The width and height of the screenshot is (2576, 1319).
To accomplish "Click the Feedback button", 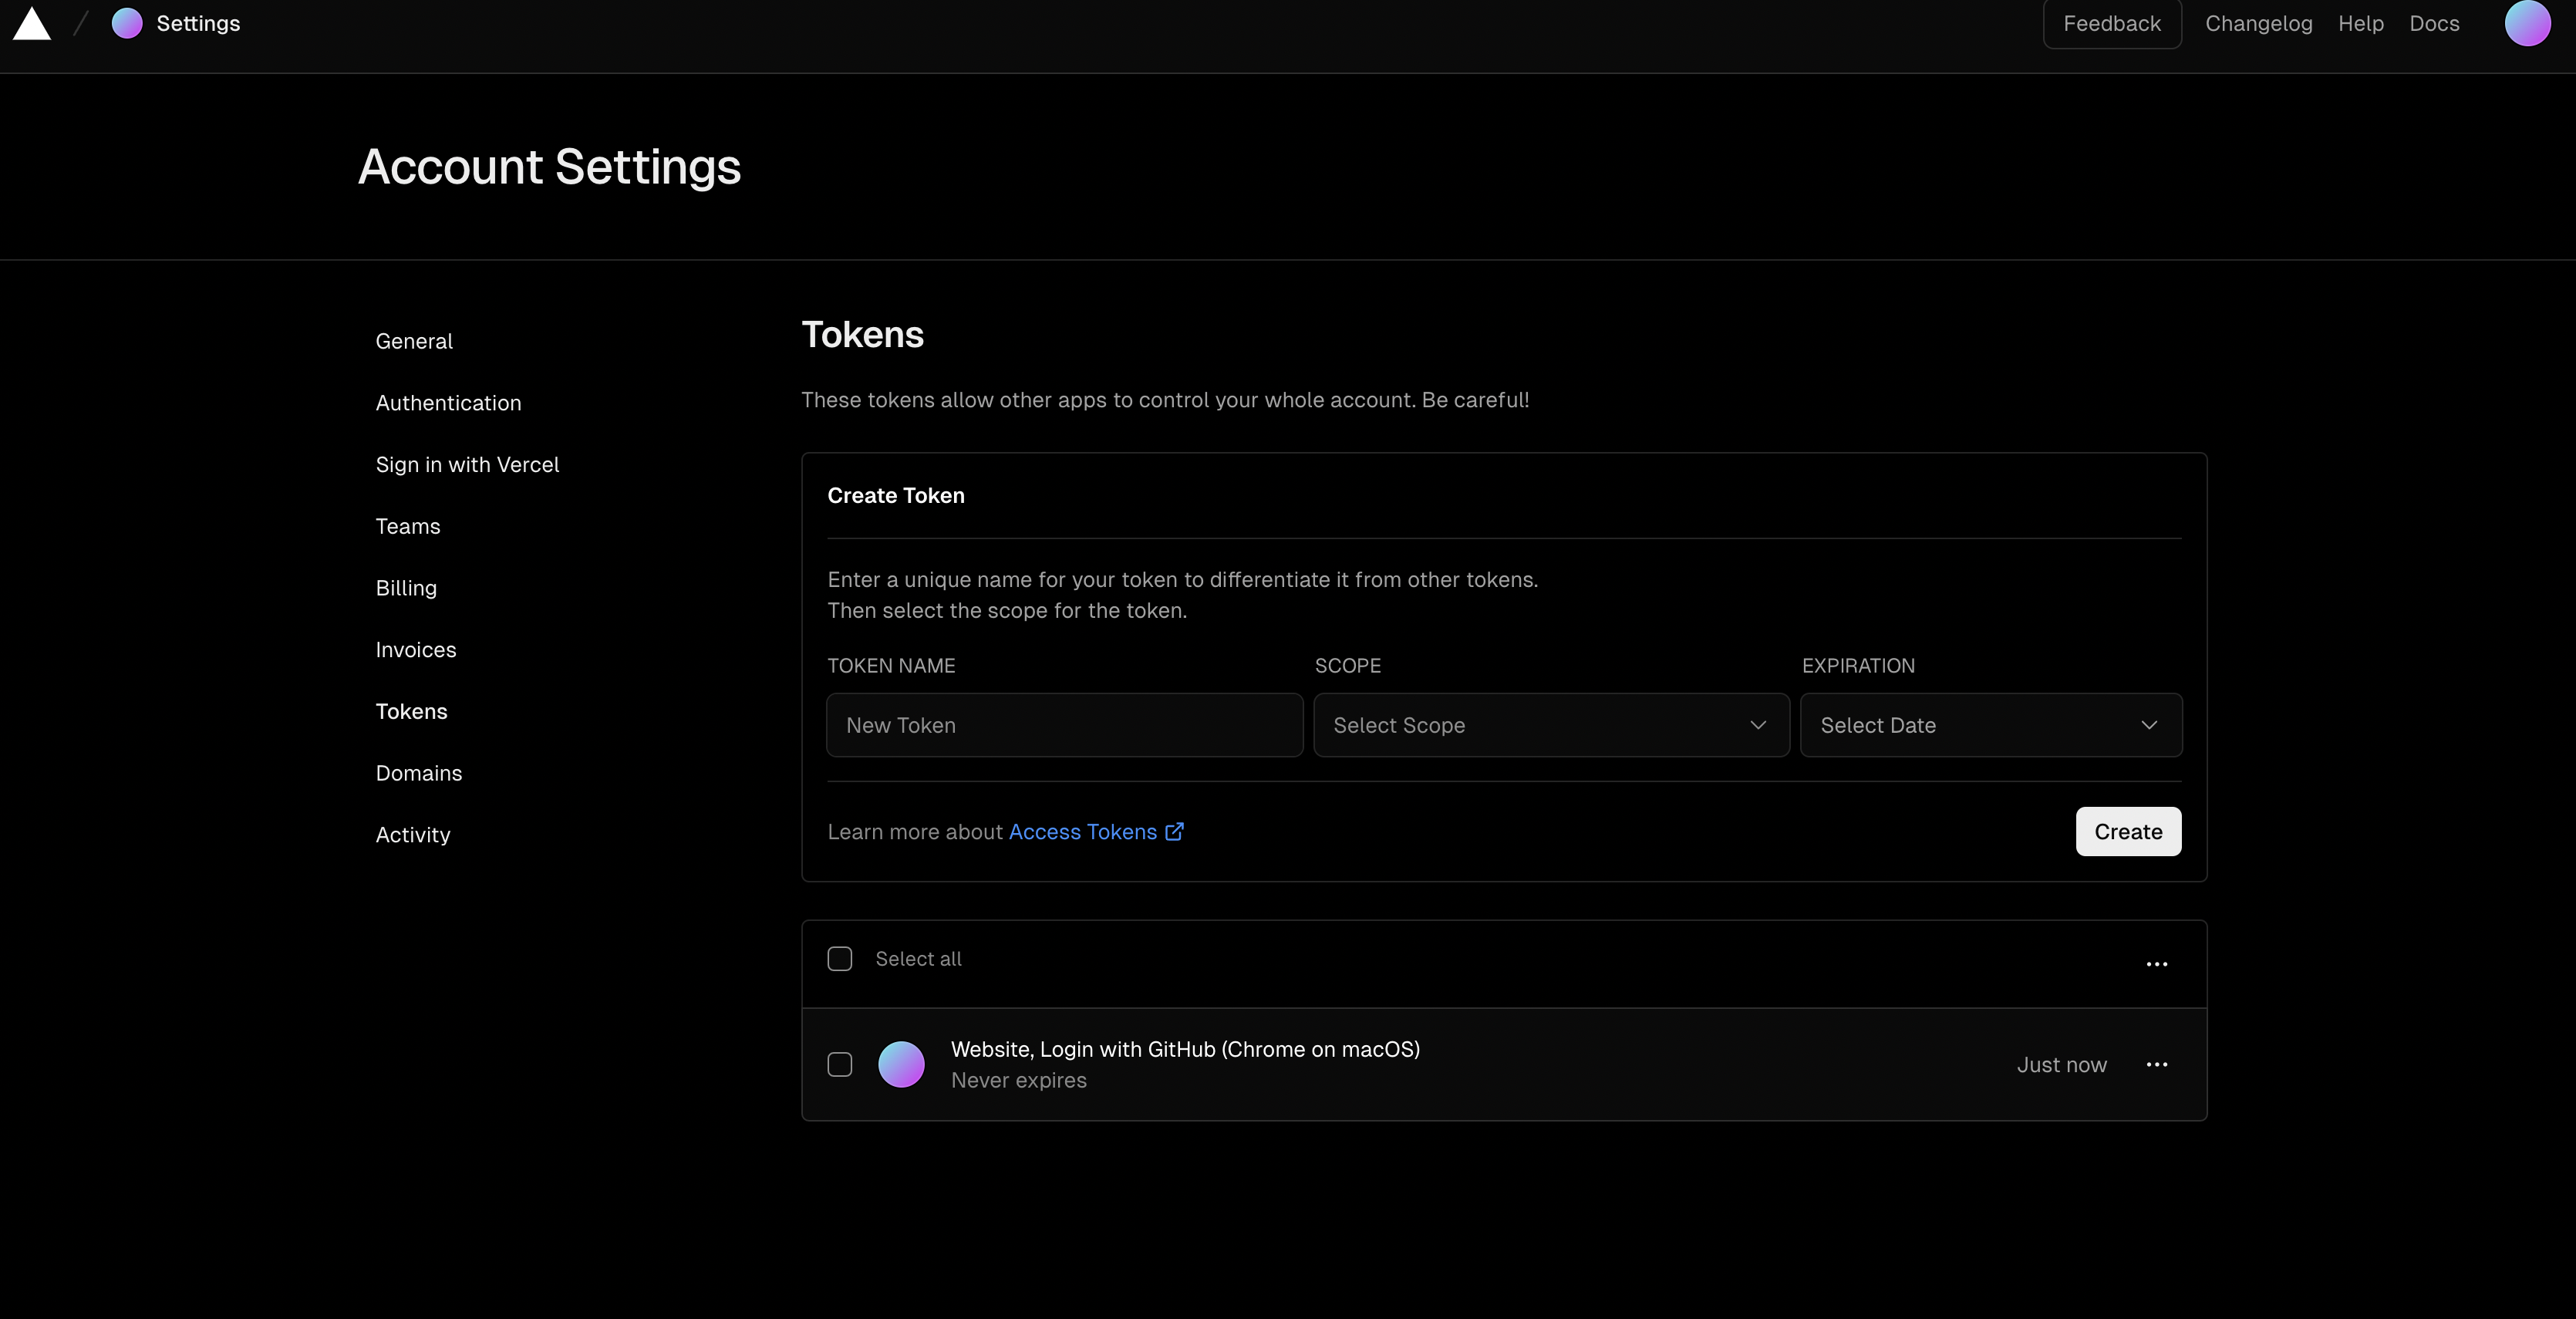I will [x=2111, y=24].
